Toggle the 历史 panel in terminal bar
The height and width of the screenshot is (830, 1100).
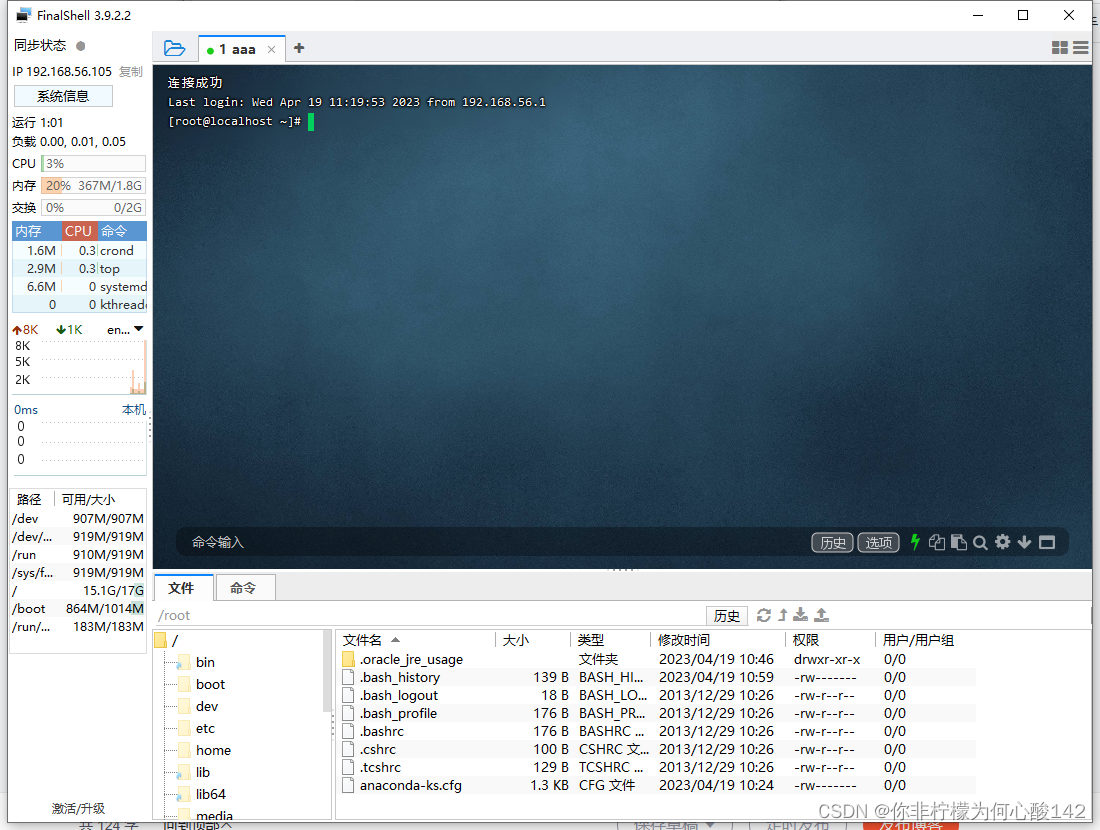[831, 542]
